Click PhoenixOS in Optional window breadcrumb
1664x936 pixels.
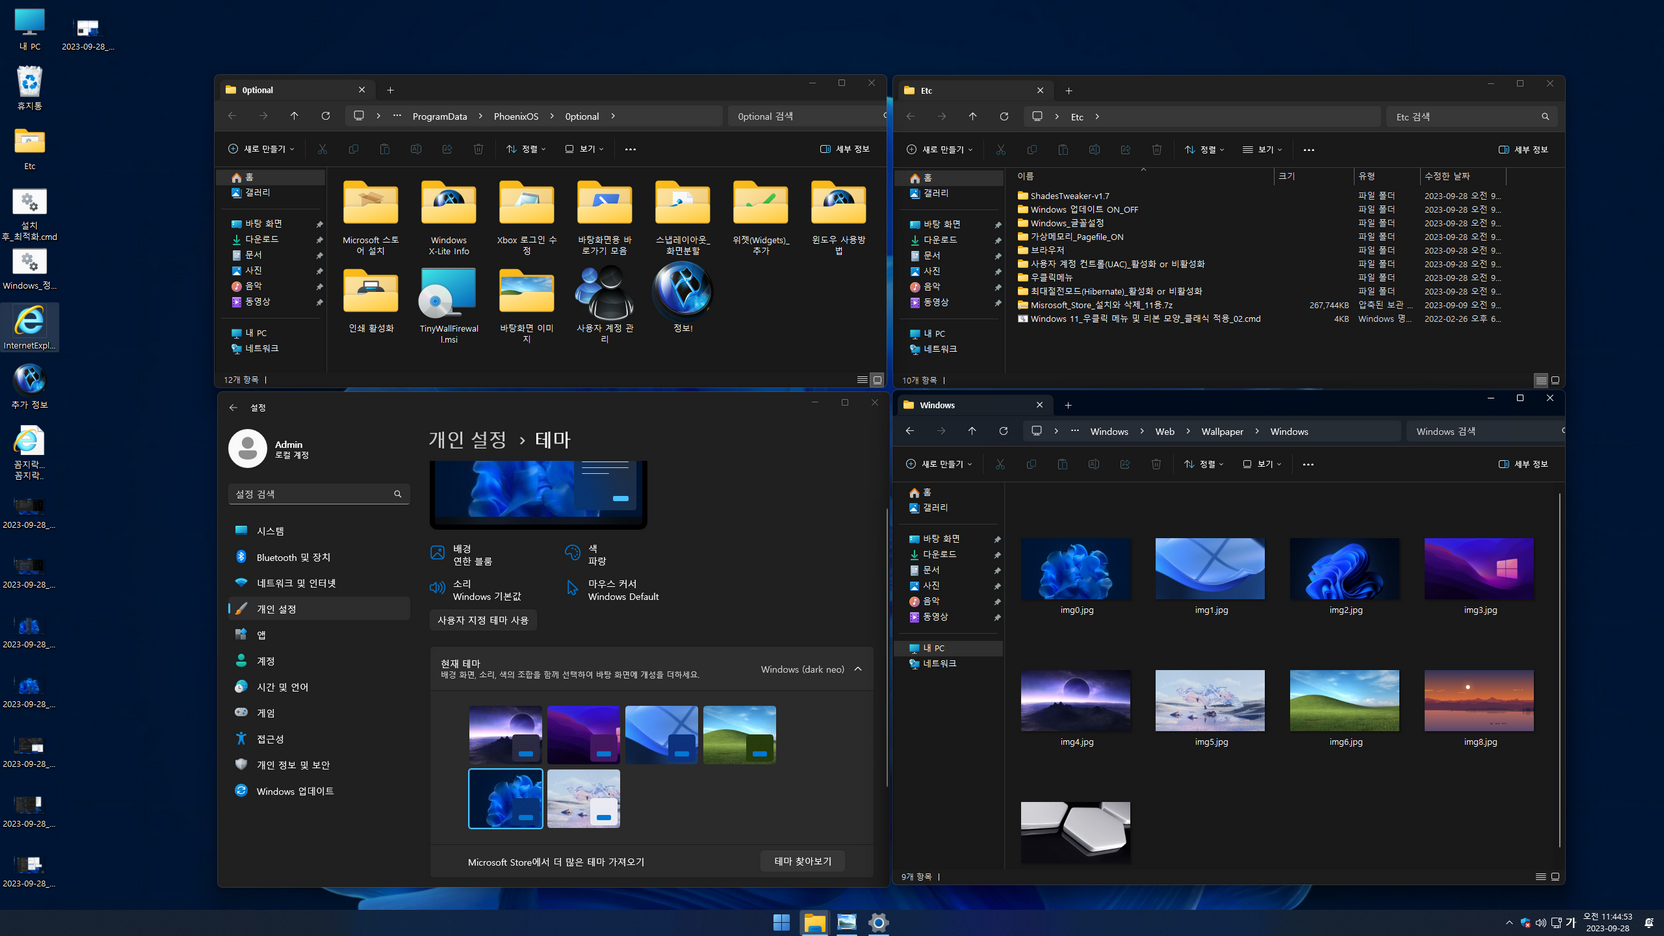pos(516,116)
